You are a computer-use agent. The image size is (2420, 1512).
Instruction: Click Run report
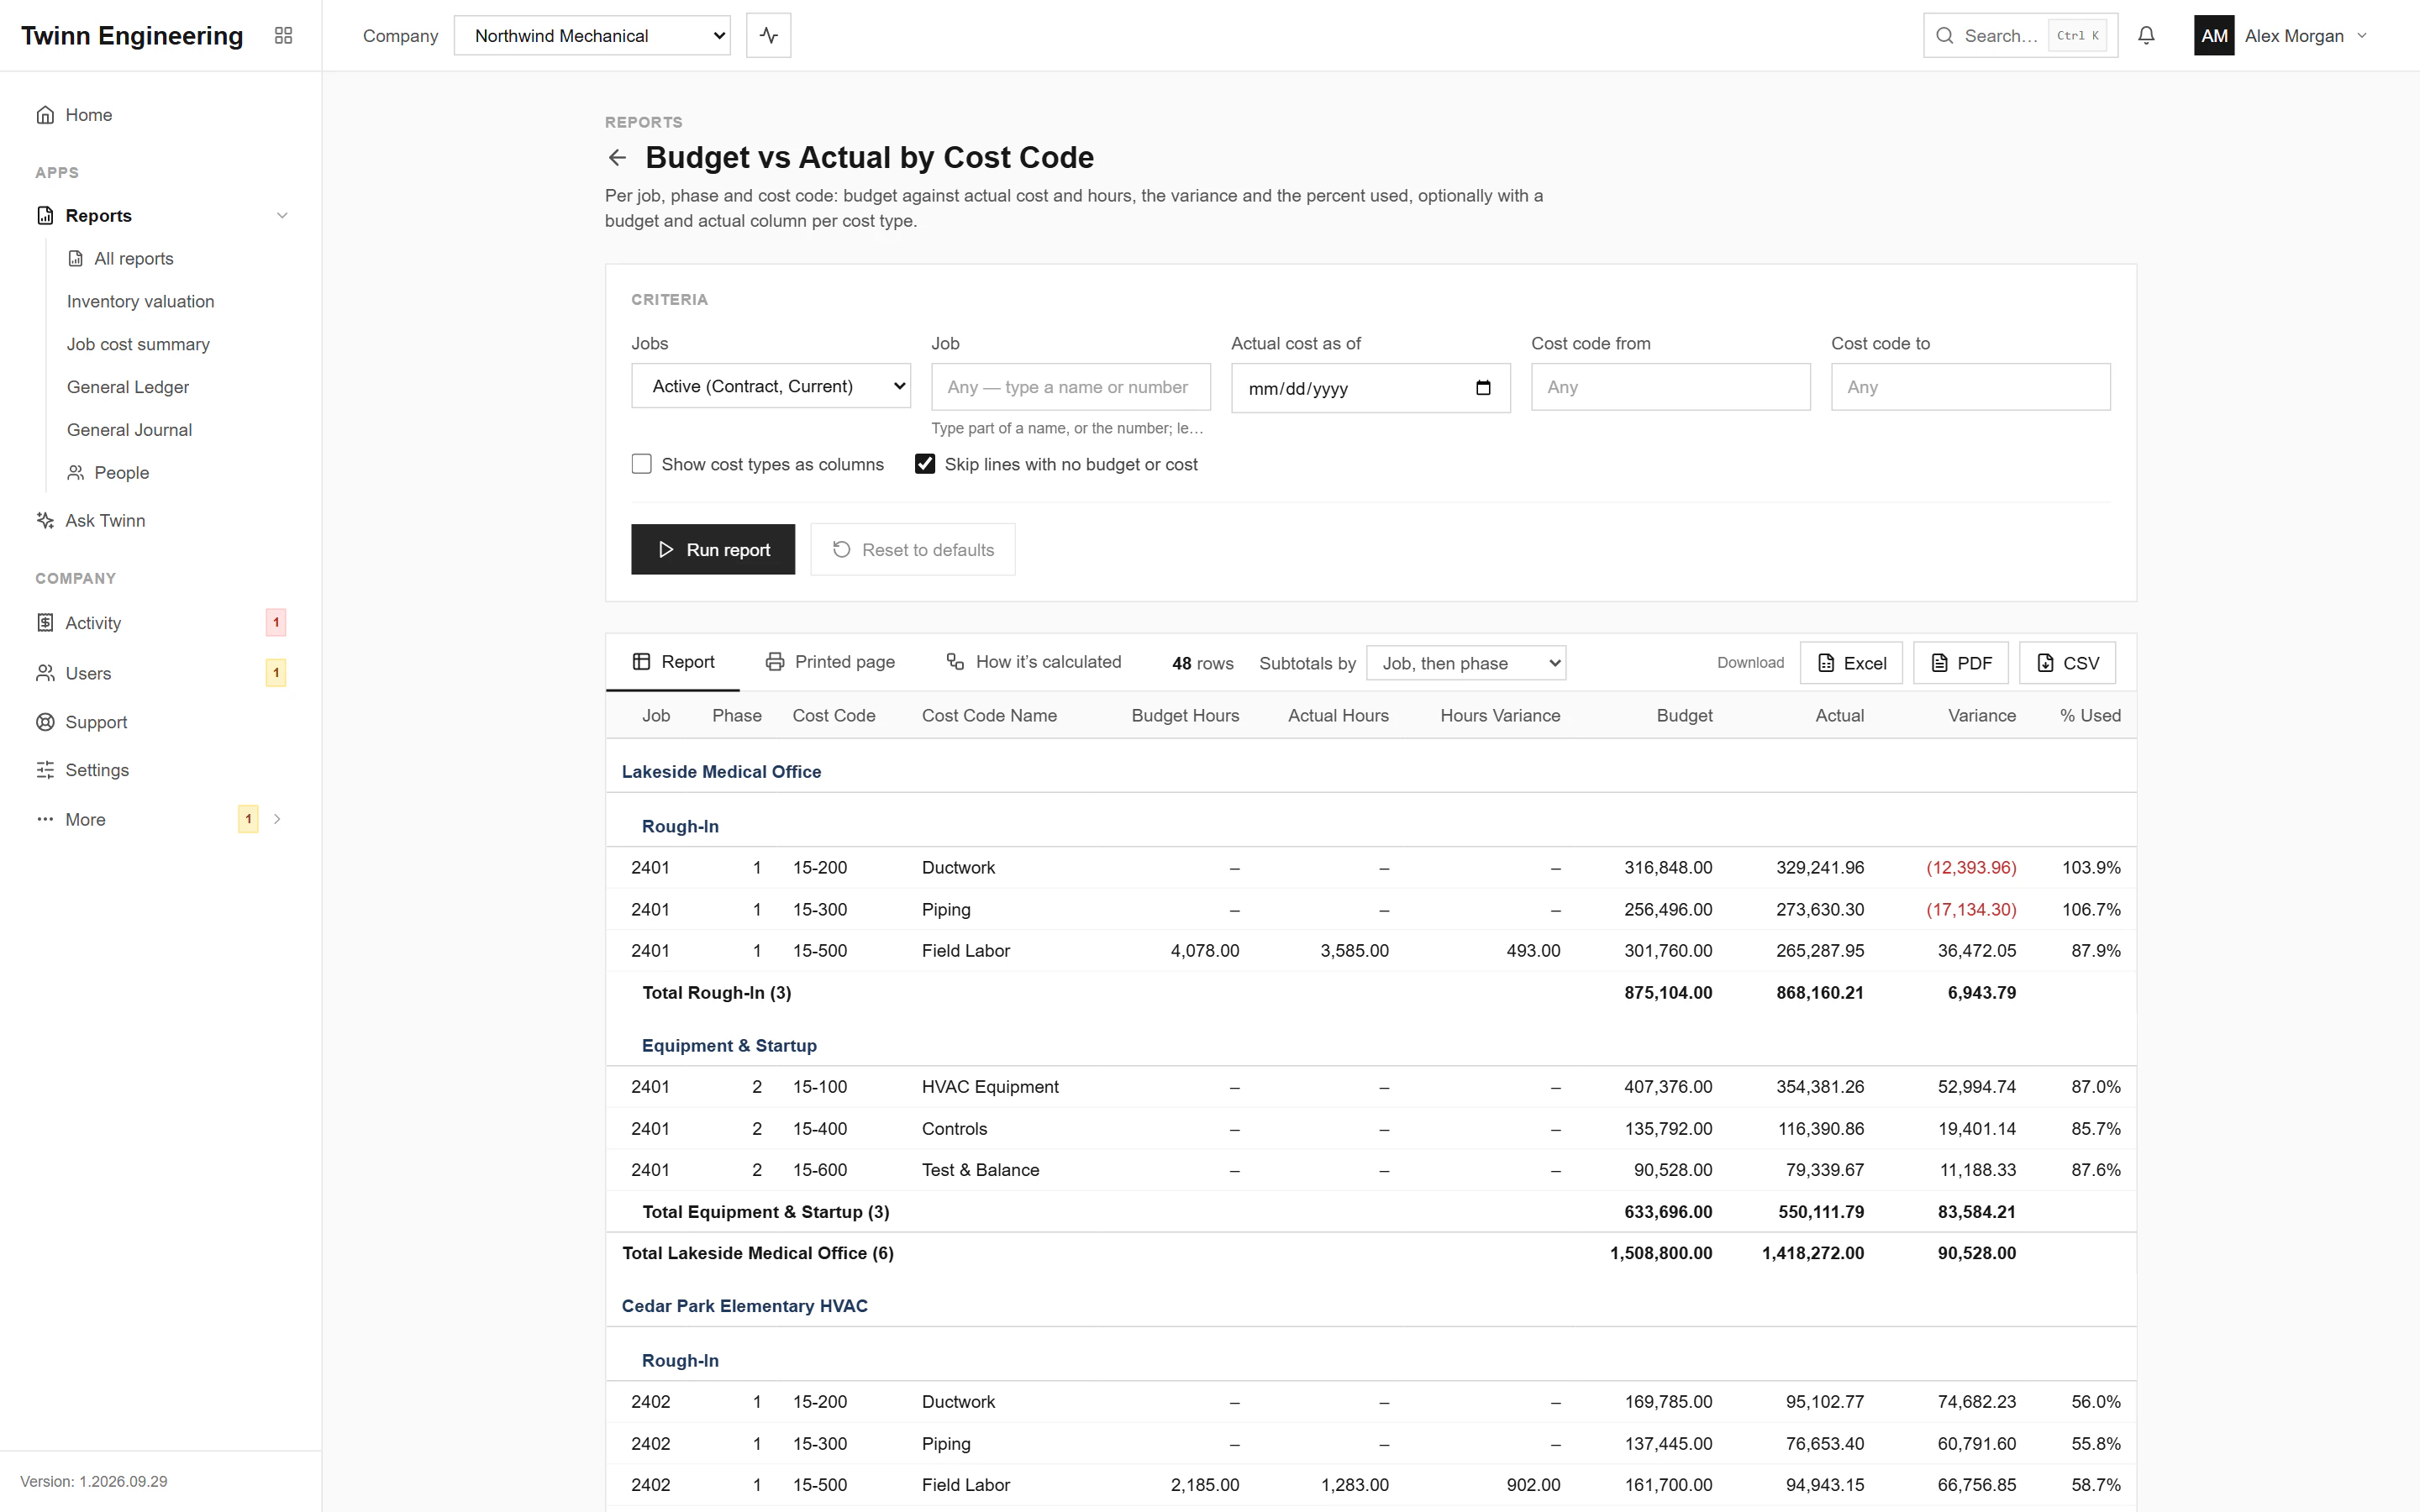(713, 550)
